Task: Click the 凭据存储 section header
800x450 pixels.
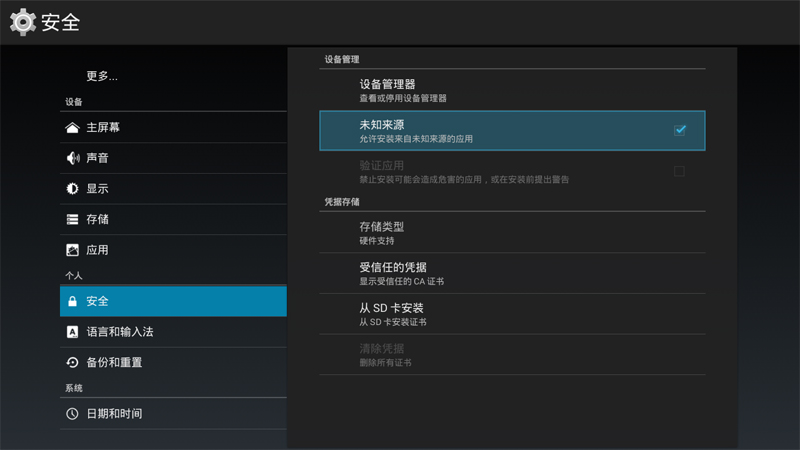Action: coord(342,202)
